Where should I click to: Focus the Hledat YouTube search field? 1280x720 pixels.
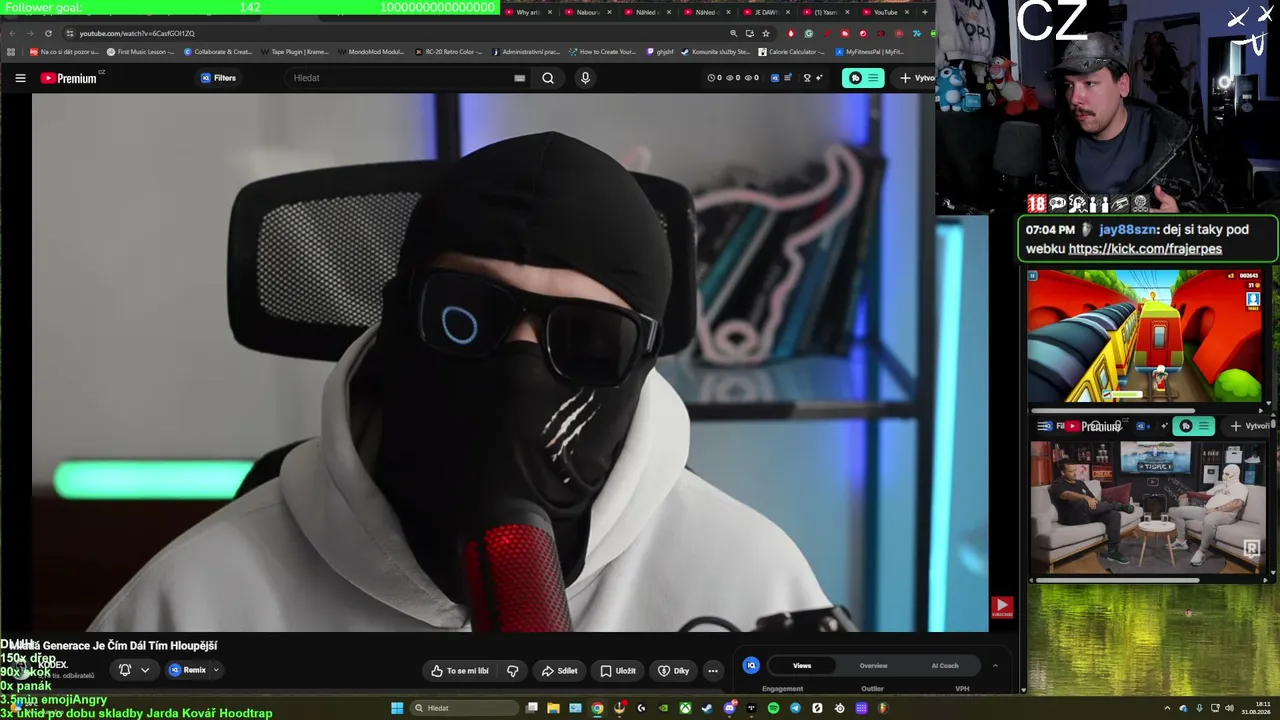click(400, 78)
